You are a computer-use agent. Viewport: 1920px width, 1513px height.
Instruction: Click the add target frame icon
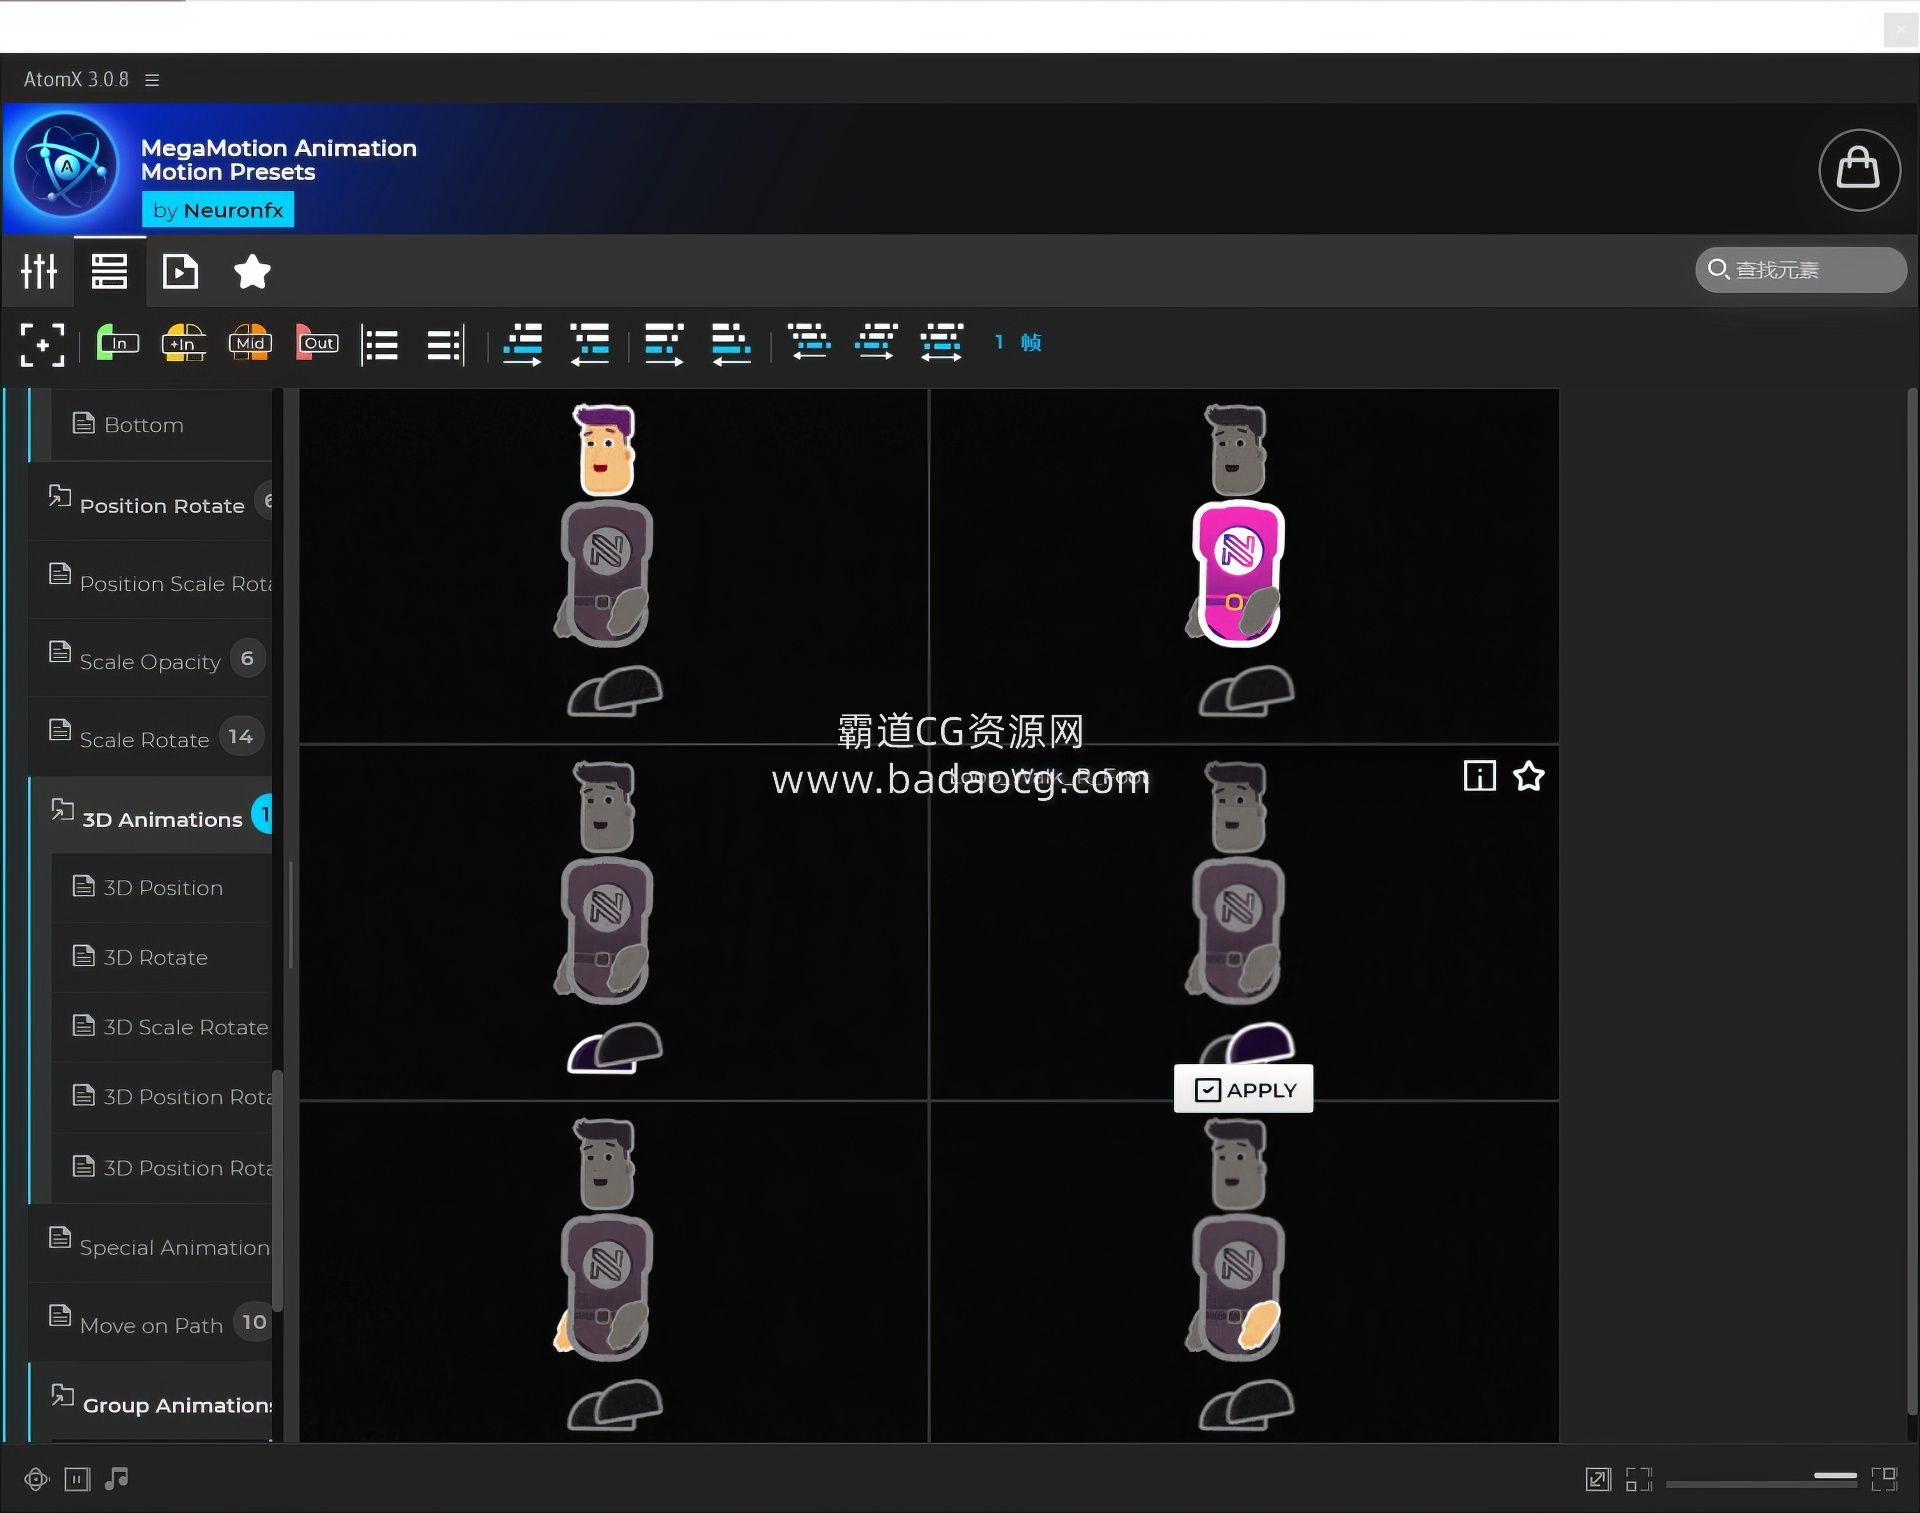tap(42, 344)
